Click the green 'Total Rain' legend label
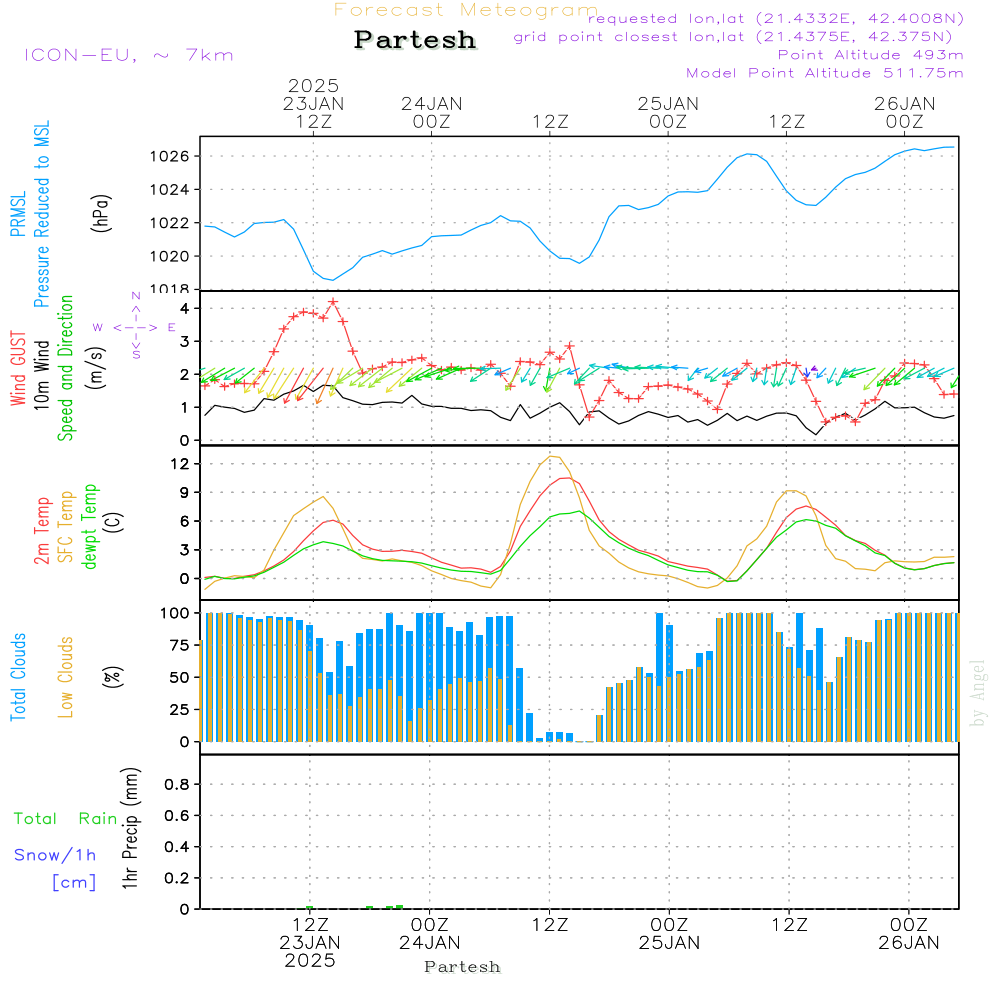Screen dimensions: 1000x1000 [66, 818]
